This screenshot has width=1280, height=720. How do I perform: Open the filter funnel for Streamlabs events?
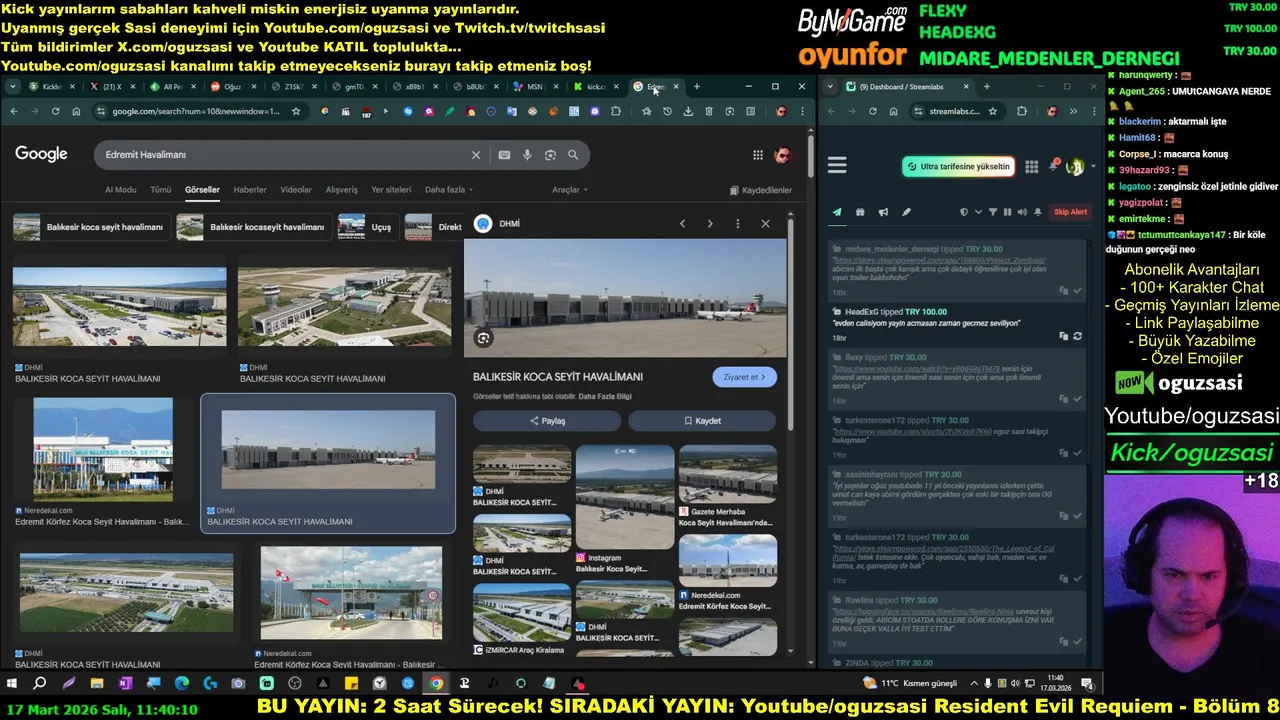point(992,212)
